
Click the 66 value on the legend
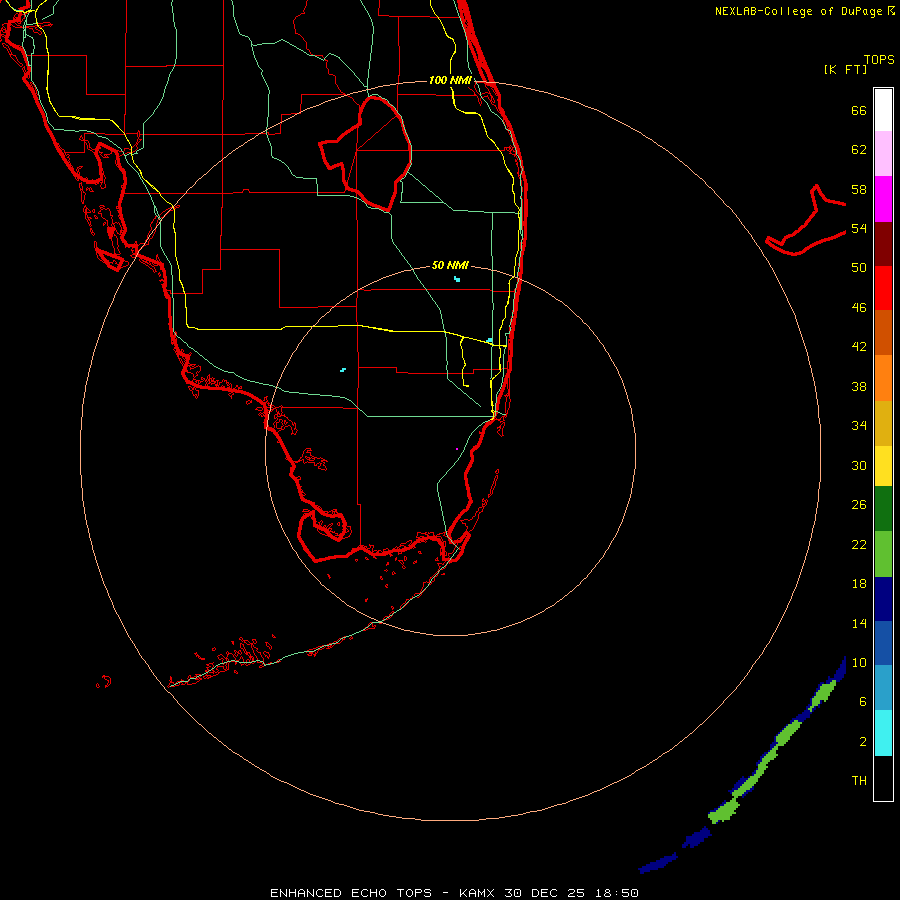click(x=859, y=110)
